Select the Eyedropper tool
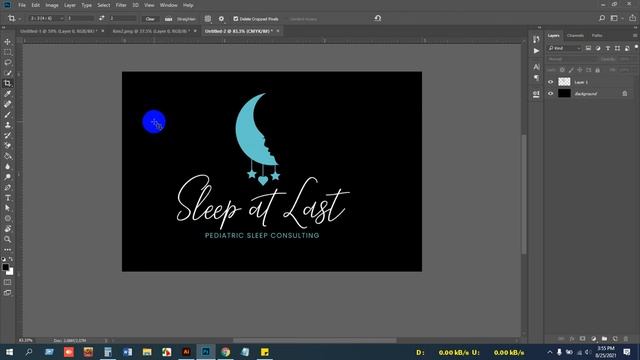The width and height of the screenshot is (640, 360). tap(7, 94)
